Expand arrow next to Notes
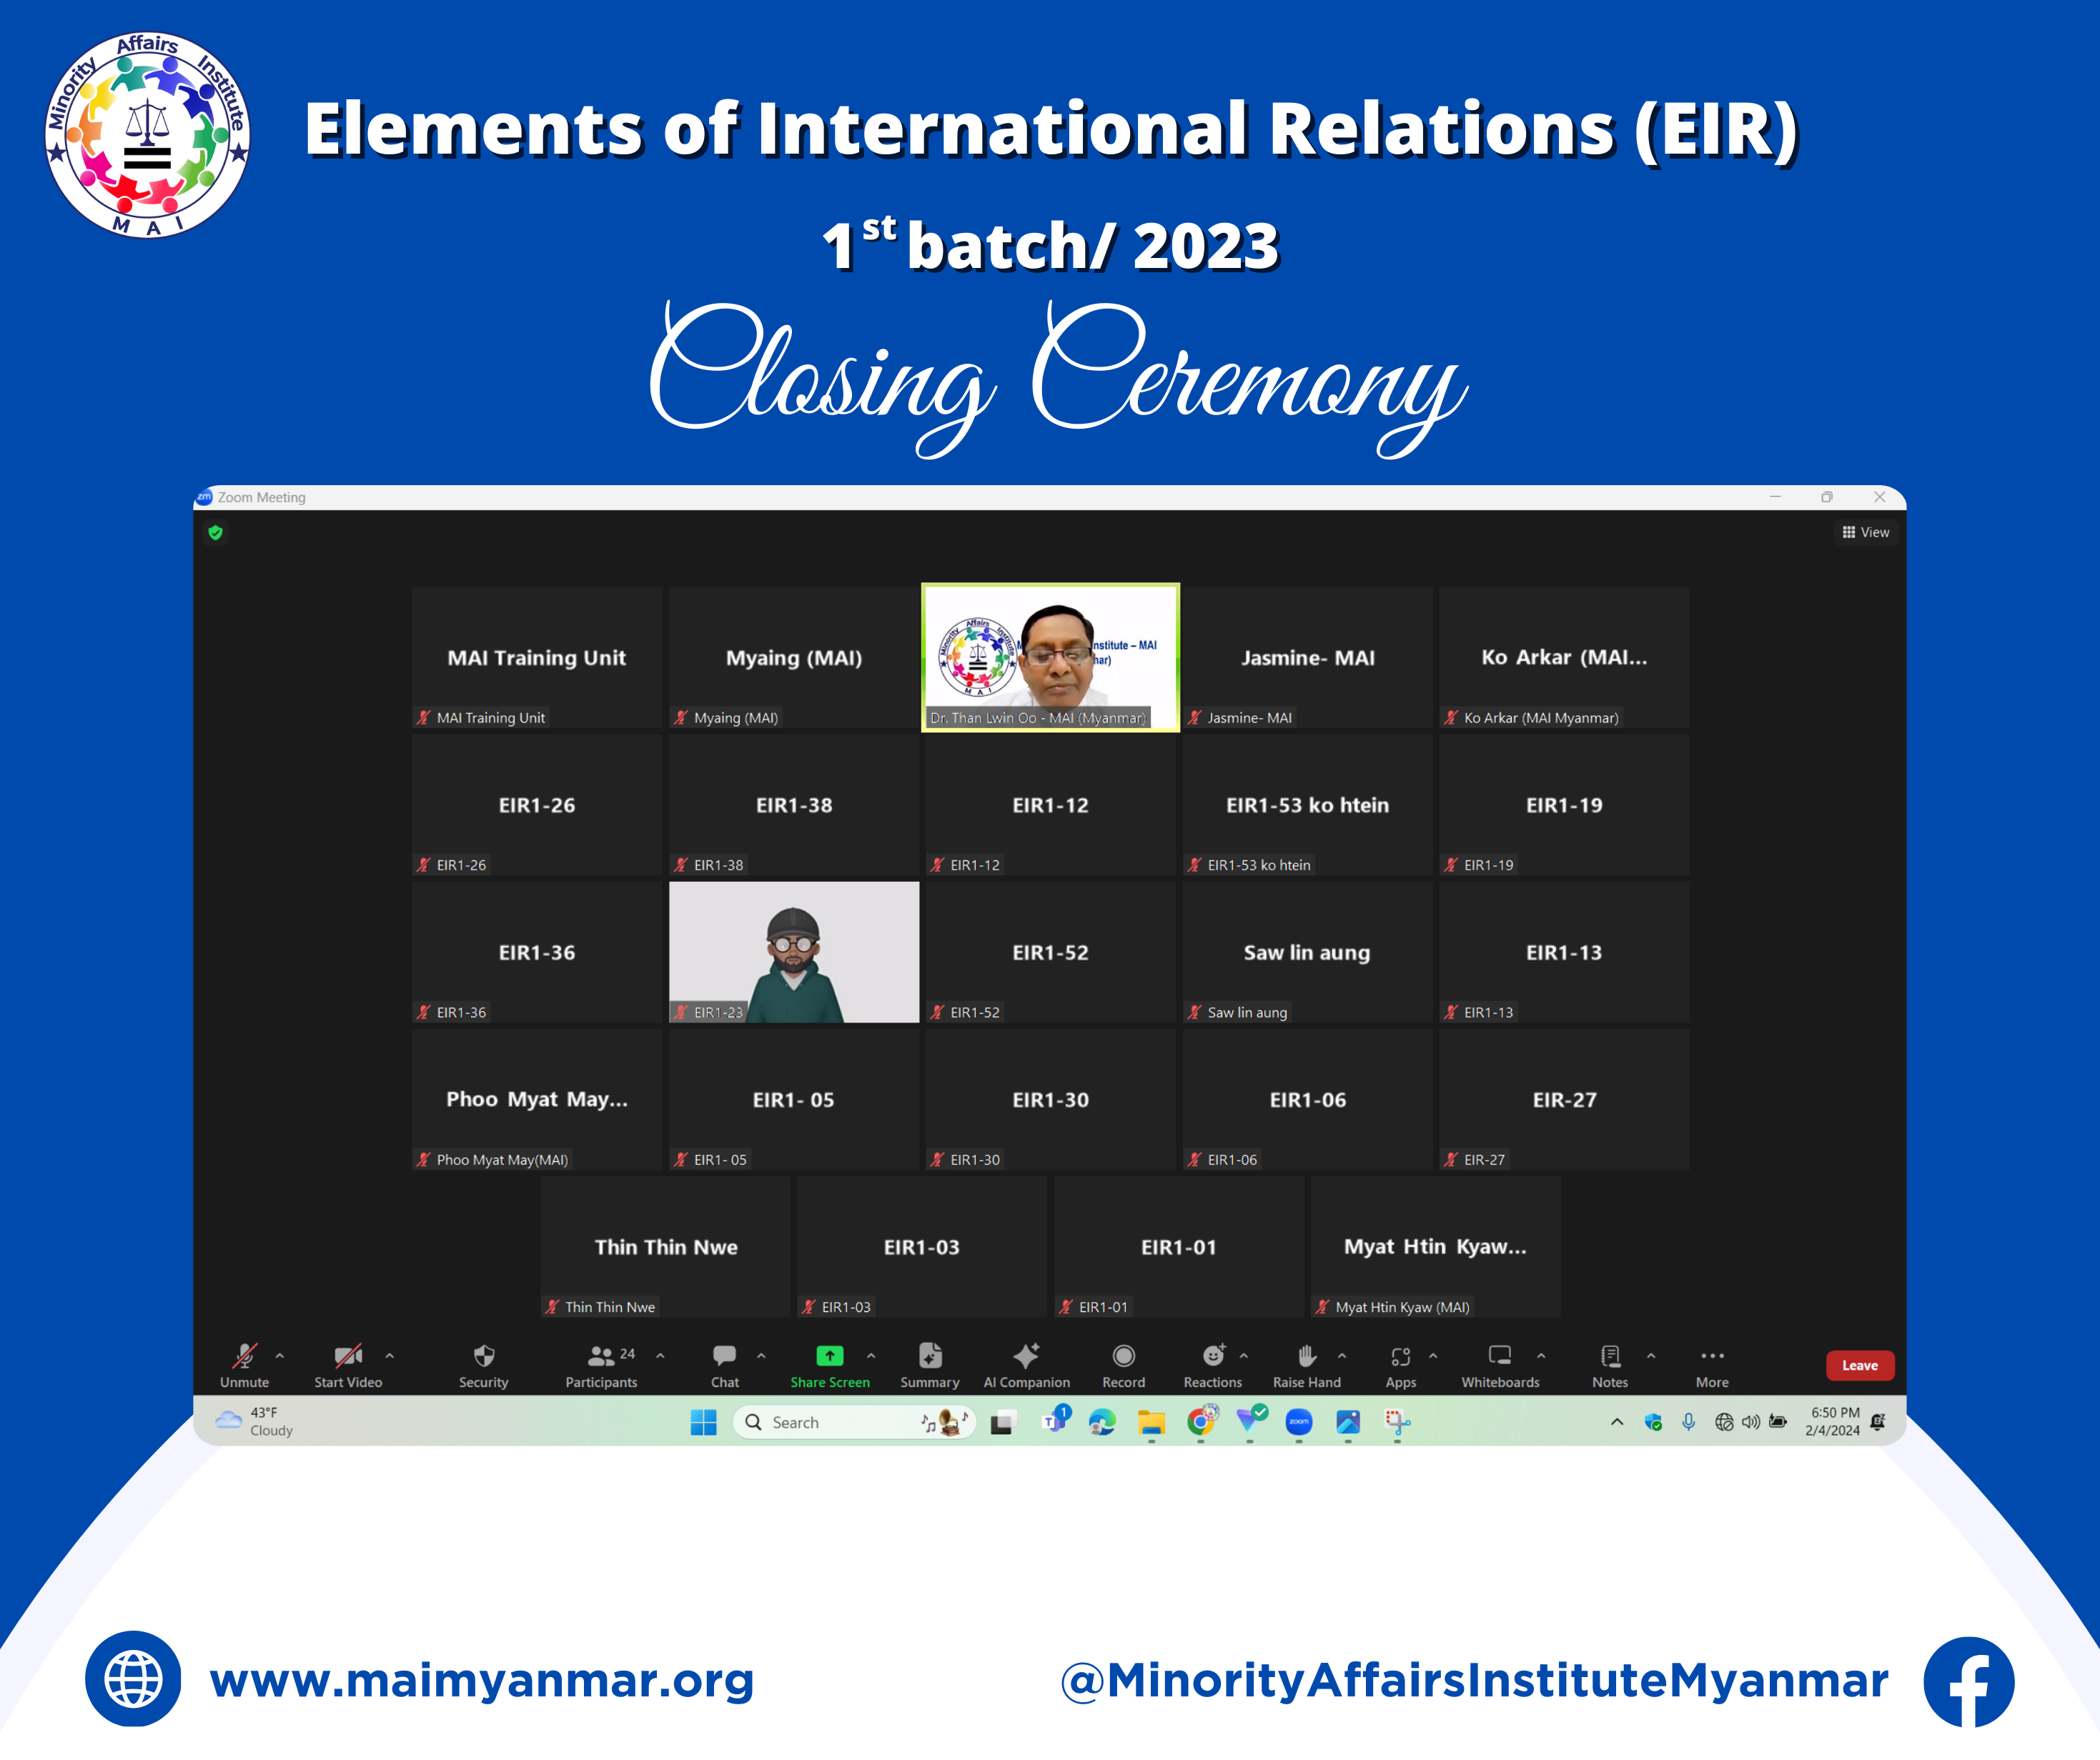The width and height of the screenshot is (2100, 1760). 1651,1356
